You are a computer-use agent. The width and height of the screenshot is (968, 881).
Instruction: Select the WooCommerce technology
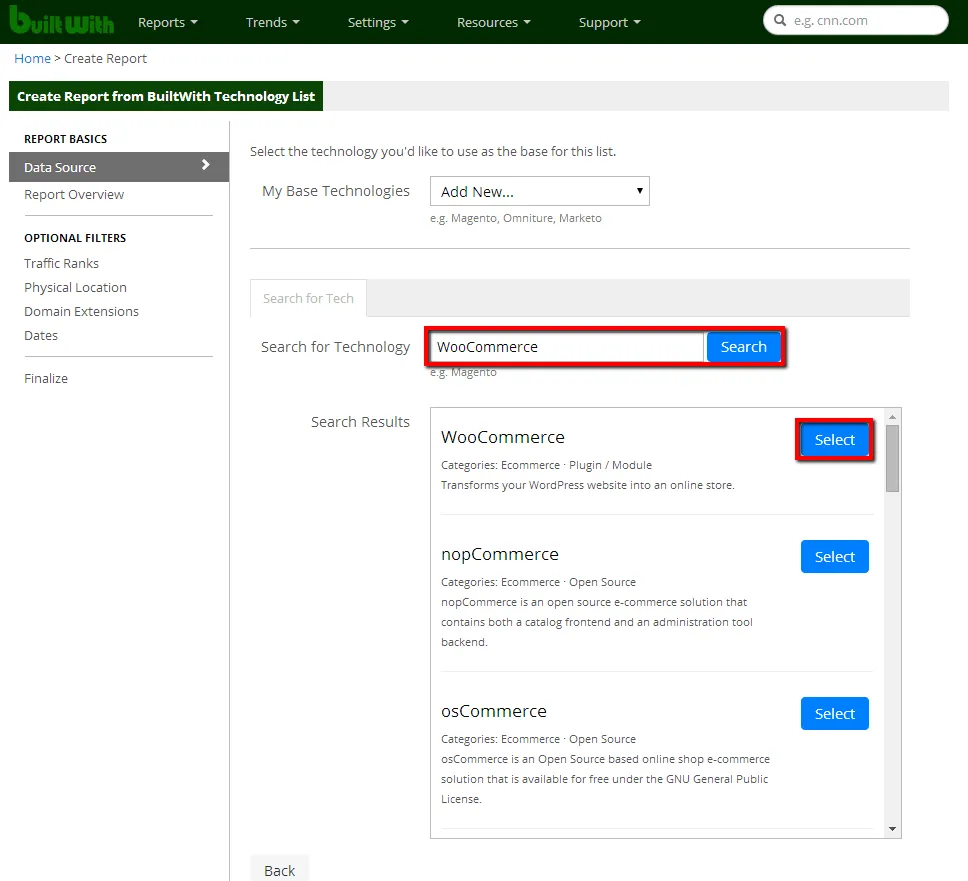click(834, 440)
